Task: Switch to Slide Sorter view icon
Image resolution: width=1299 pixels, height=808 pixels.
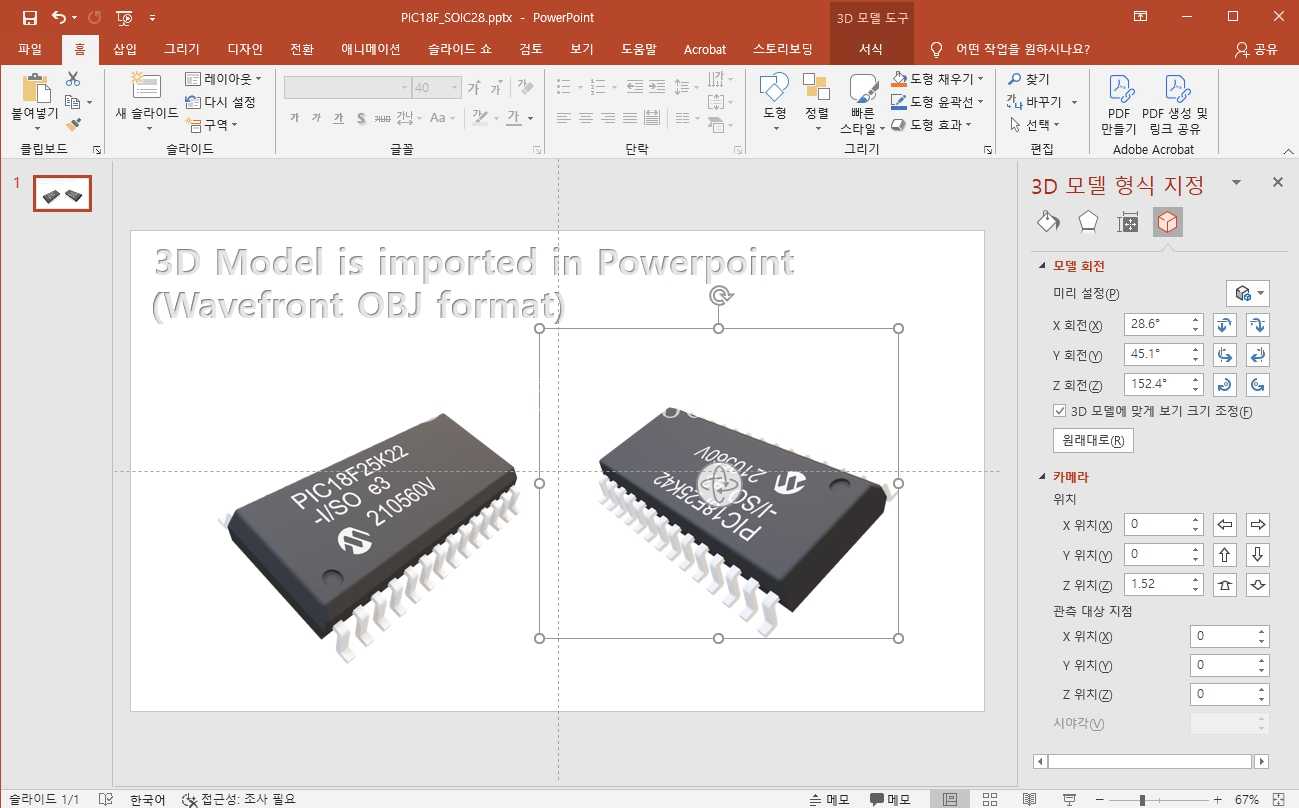Action: (989, 799)
